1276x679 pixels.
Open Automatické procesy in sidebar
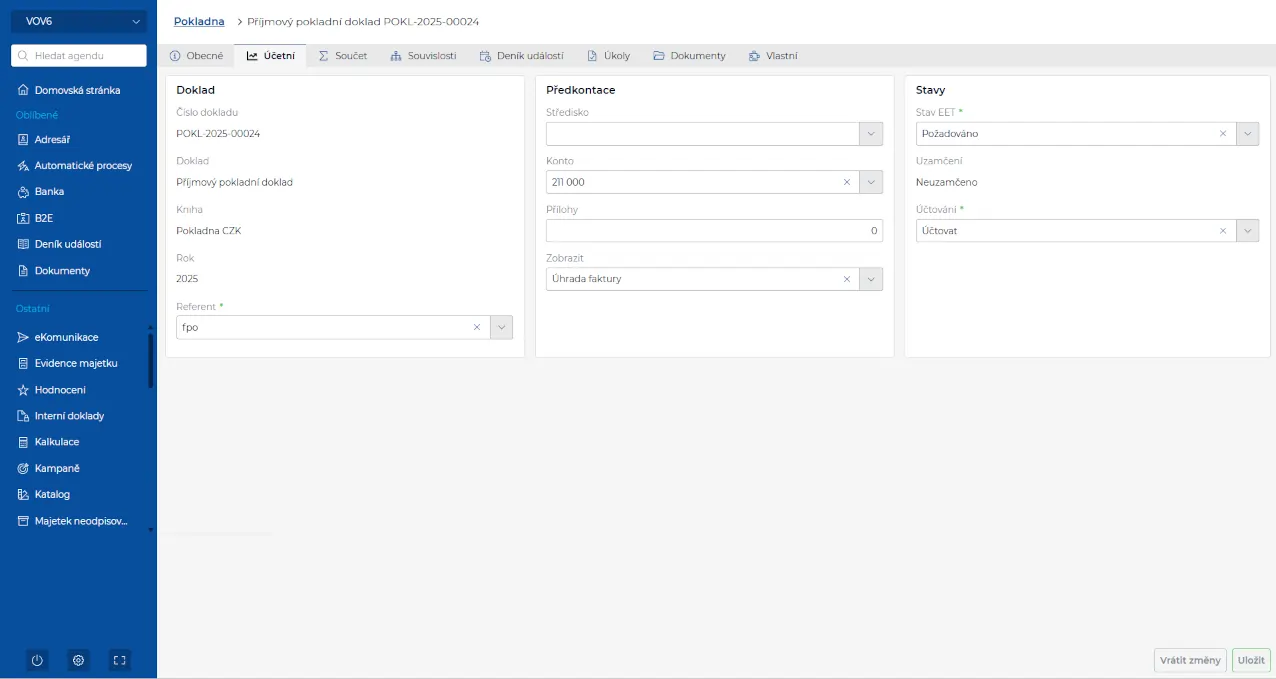click(x=82, y=166)
